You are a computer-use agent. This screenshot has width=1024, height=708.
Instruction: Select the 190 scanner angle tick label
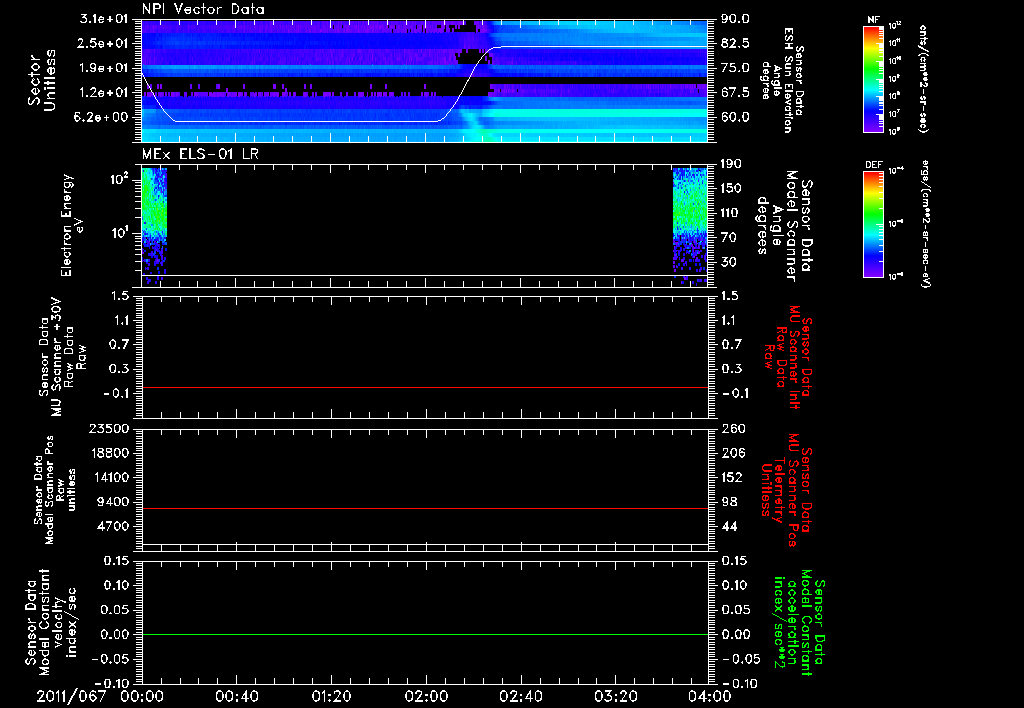coord(731,164)
